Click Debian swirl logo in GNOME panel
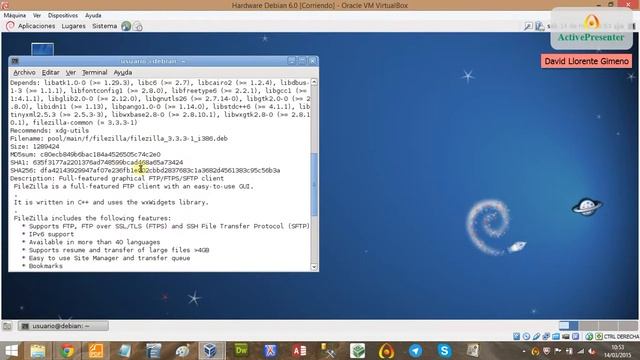Image resolution: width=640 pixels, height=360 pixels. (x=10, y=26)
